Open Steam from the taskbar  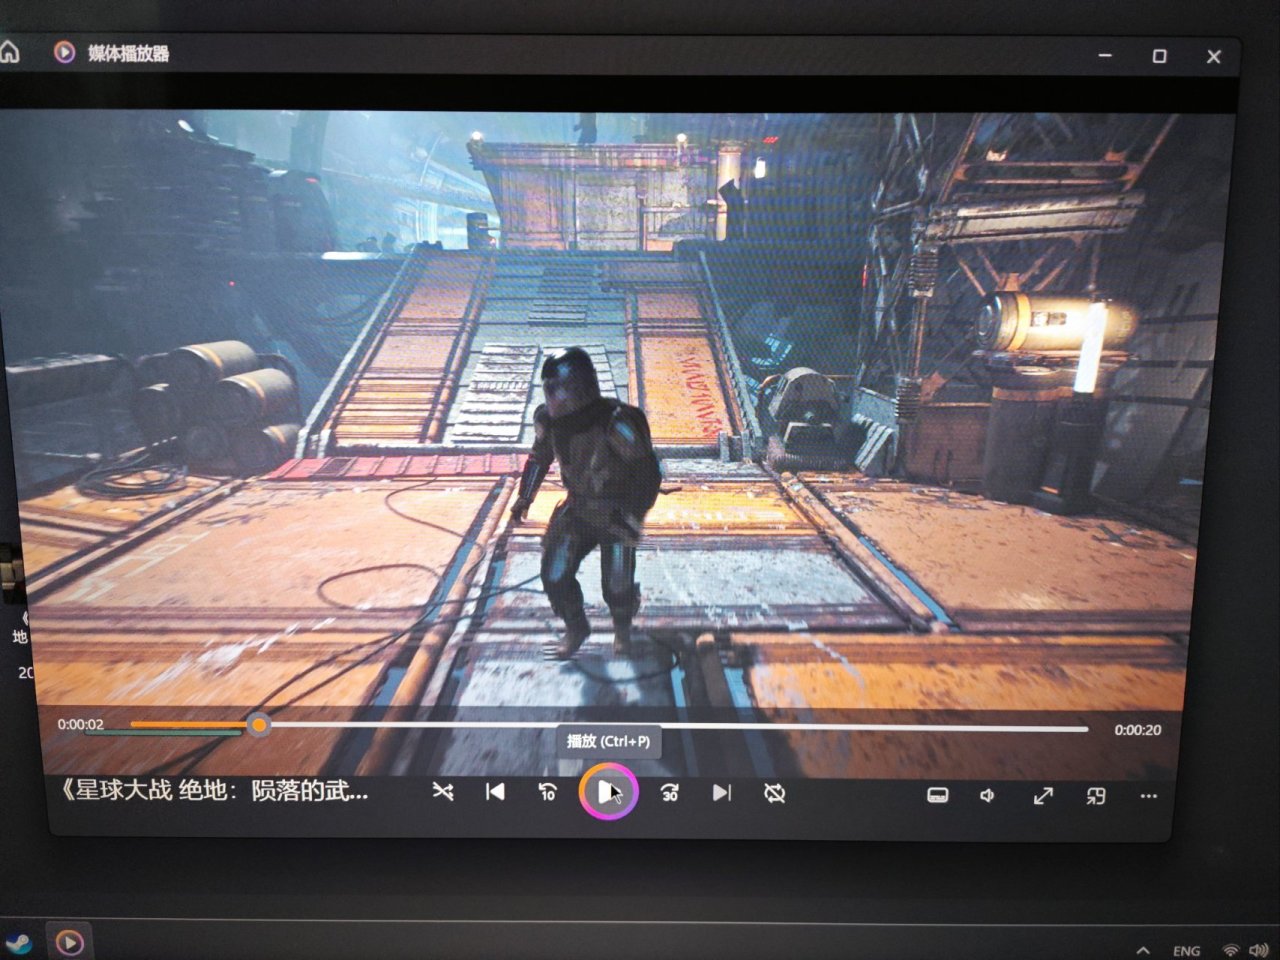point(17,942)
